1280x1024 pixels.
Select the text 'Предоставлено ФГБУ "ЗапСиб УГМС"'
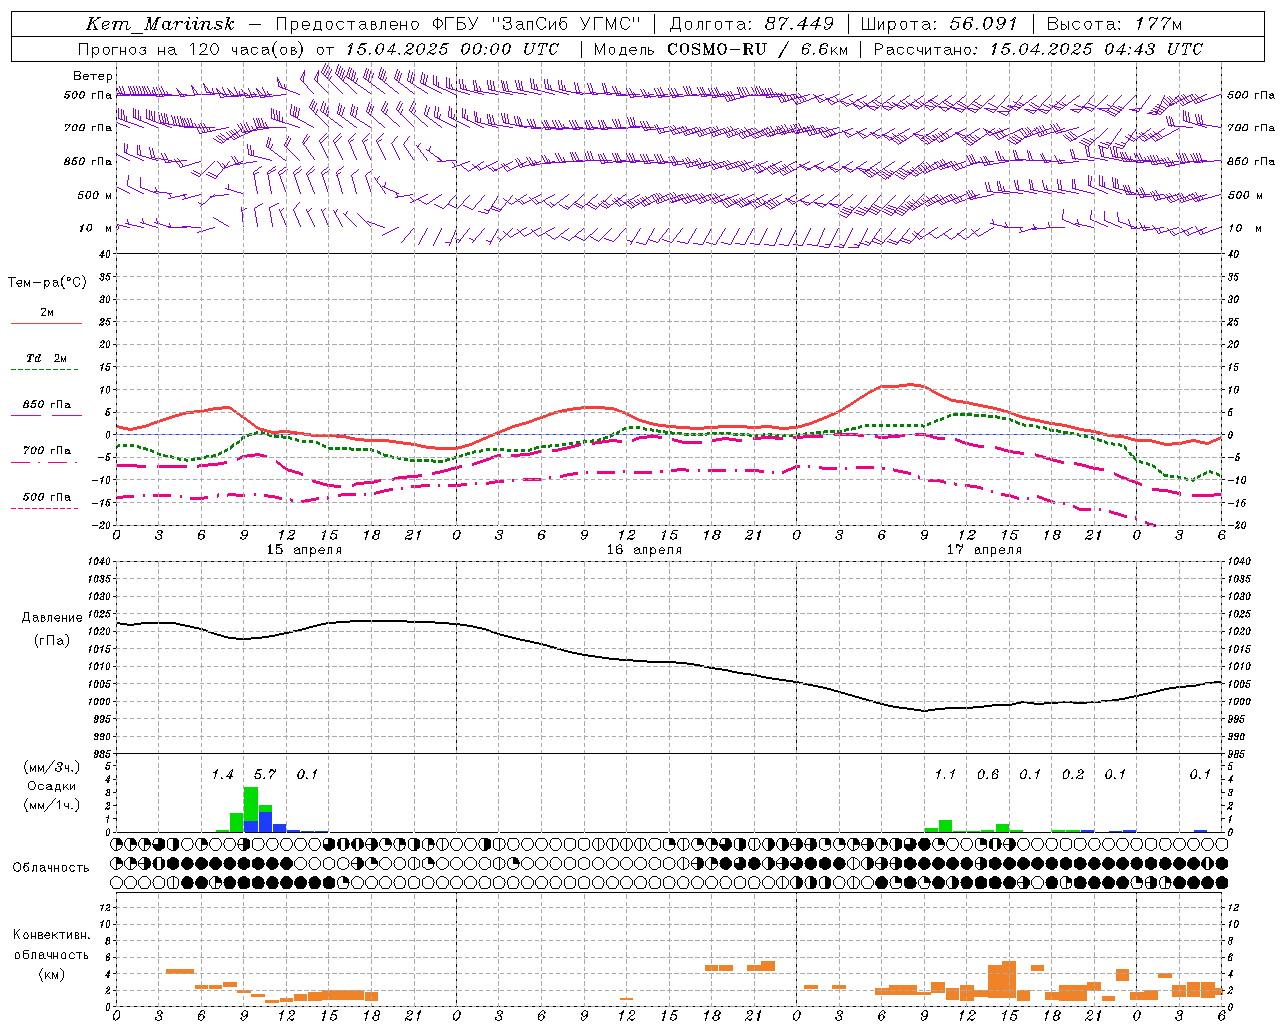[x=457, y=24]
